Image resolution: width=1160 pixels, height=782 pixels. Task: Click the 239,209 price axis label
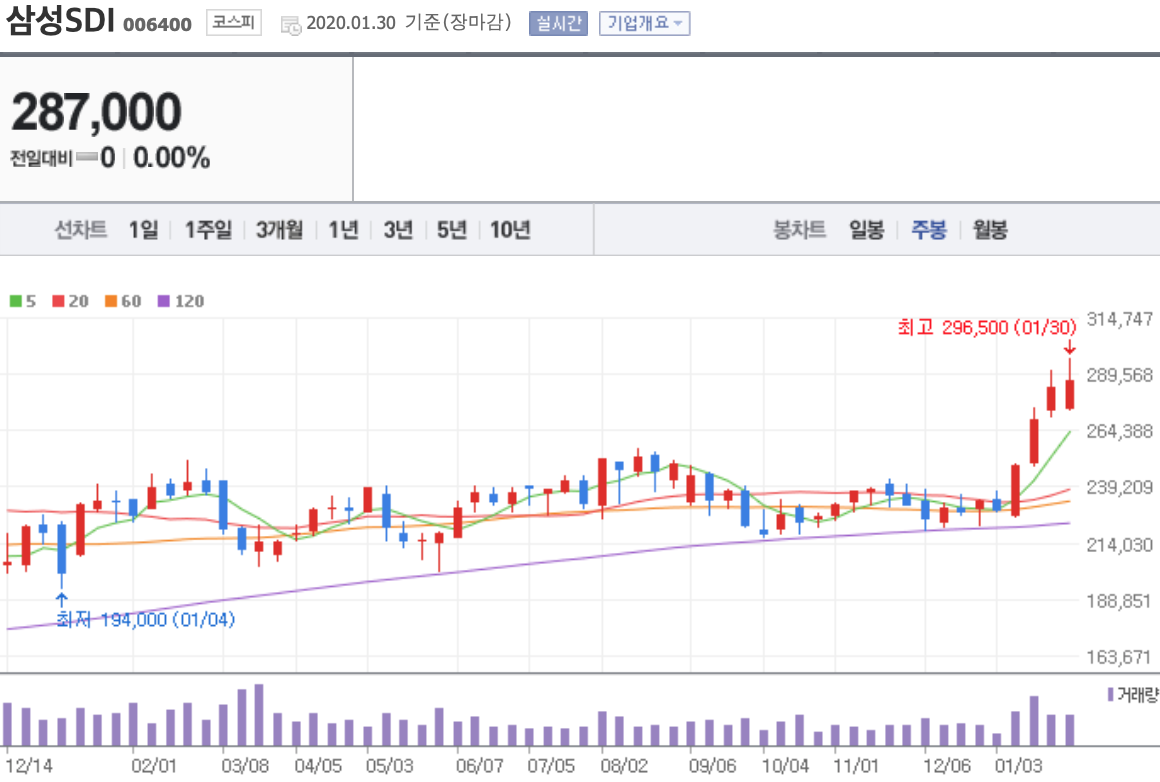[x=1119, y=487]
